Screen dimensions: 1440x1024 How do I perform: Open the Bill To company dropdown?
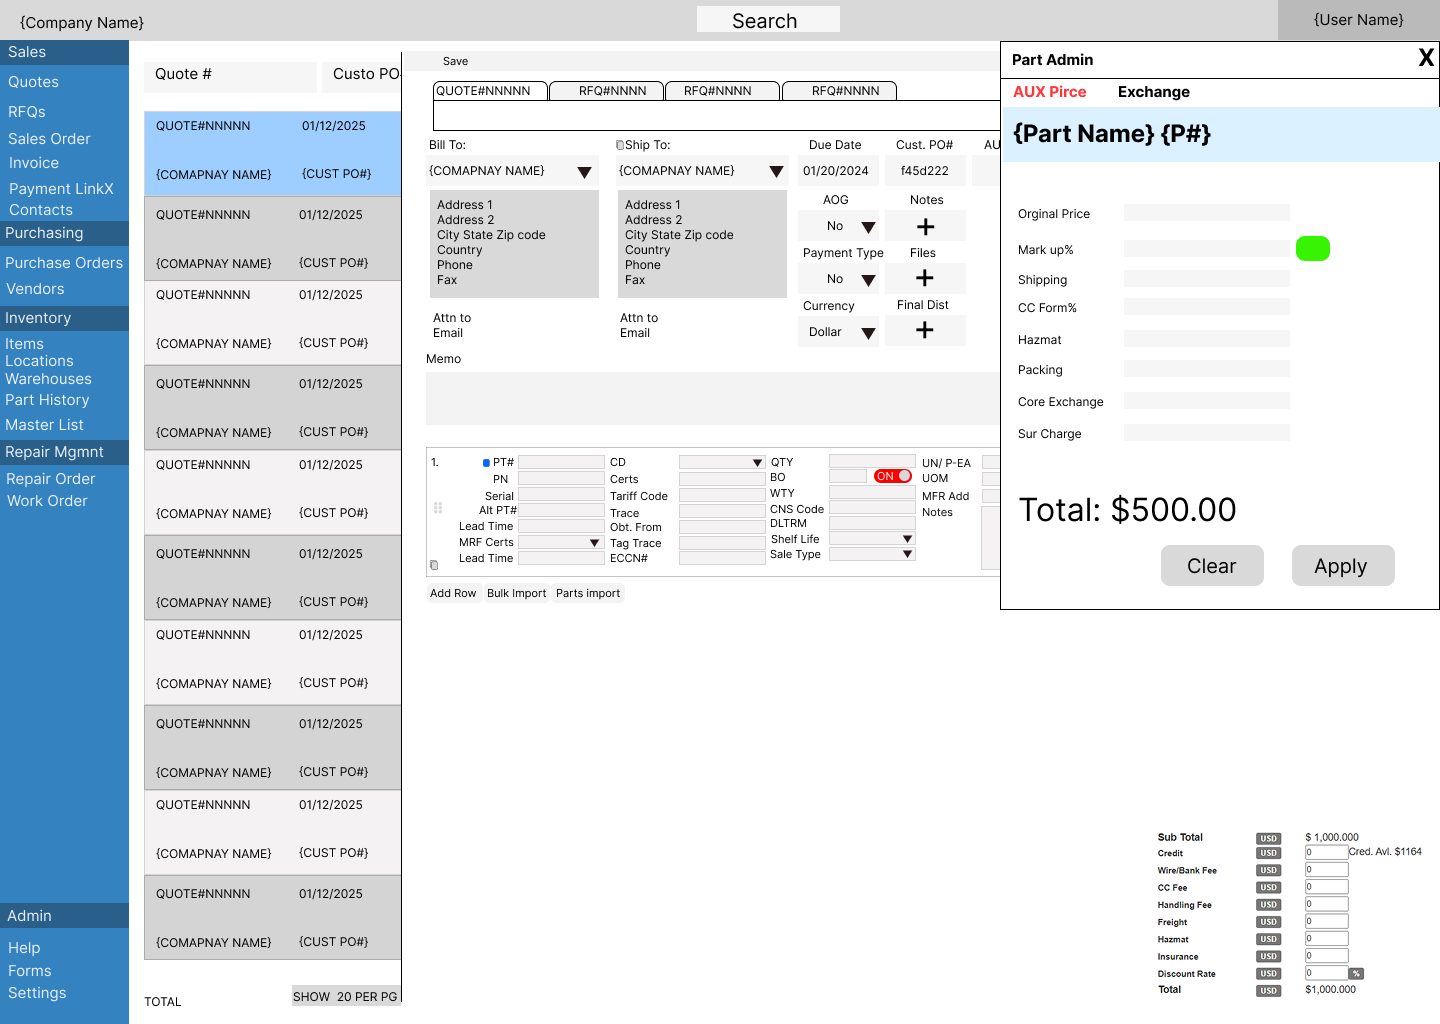click(x=584, y=172)
